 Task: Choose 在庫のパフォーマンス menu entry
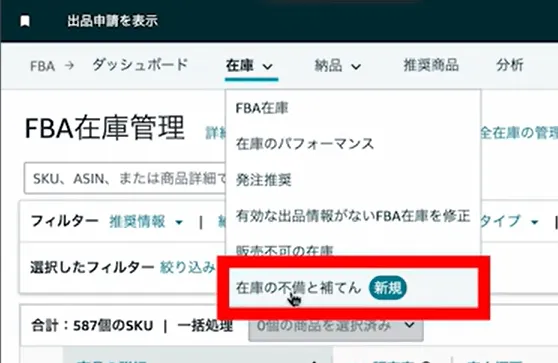click(x=305, y=144)
